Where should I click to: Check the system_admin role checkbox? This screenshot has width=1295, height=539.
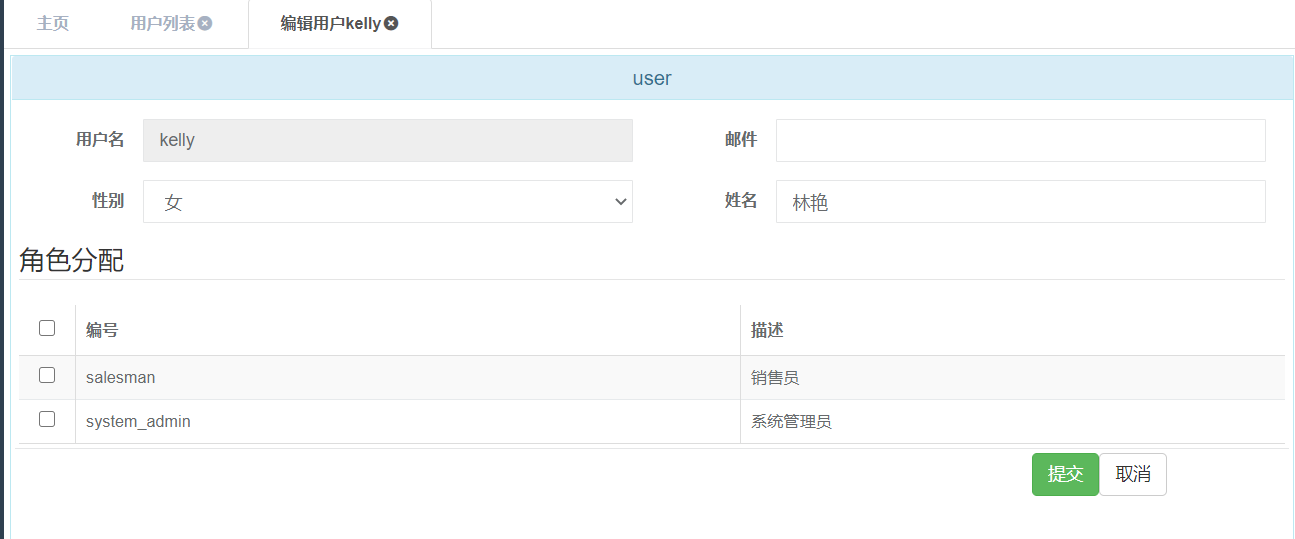(x=47, y=419)
